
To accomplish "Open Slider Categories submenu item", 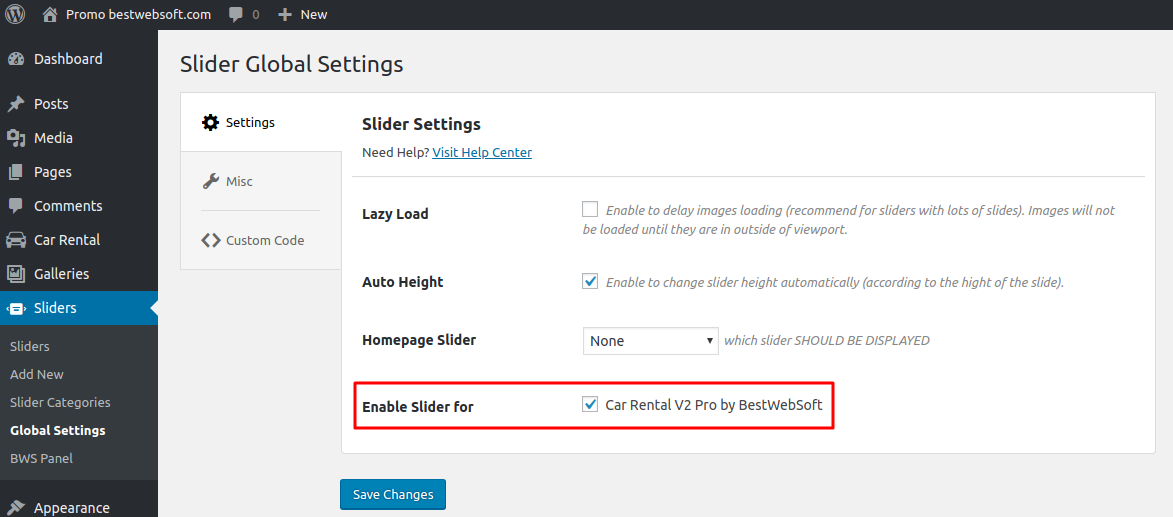I will pyautogui.click(x=60, y=403).
